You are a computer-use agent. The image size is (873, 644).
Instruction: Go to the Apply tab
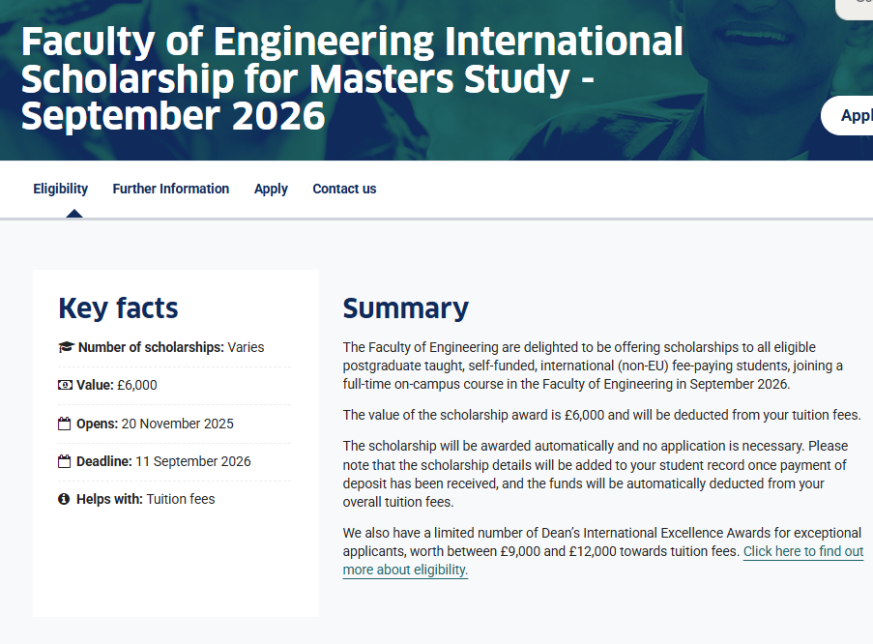coord(270,189)
